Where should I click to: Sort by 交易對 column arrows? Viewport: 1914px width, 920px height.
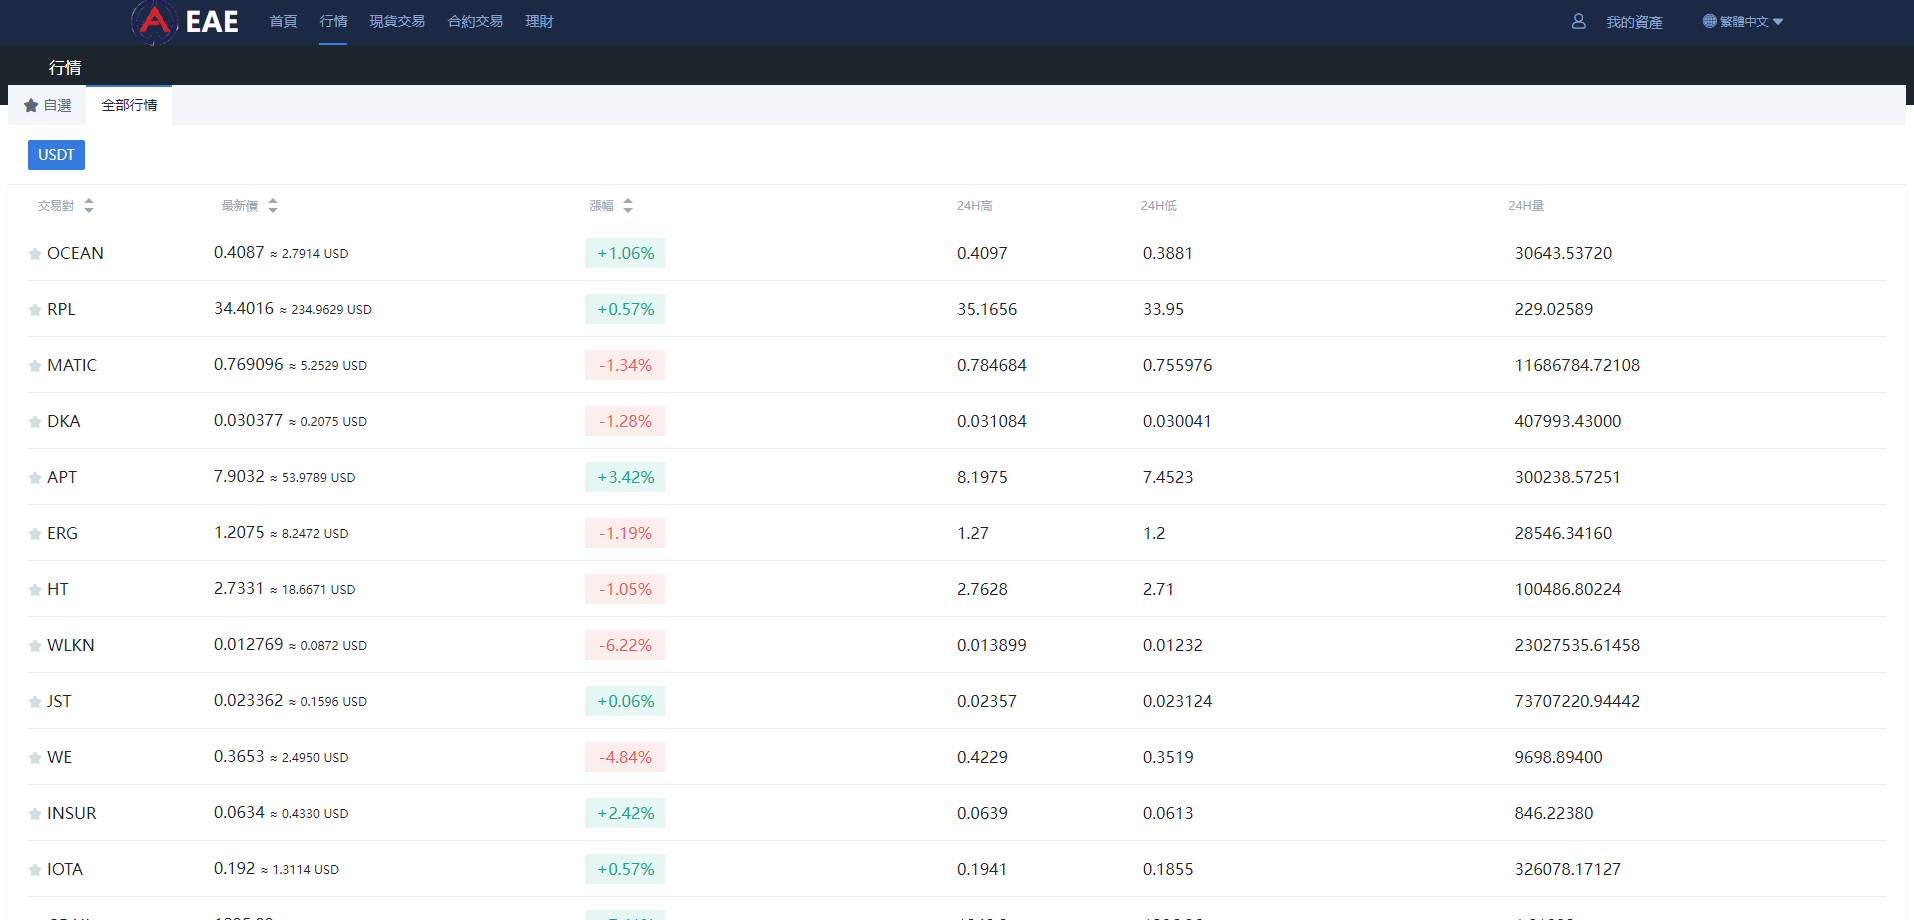coord(89,206)
